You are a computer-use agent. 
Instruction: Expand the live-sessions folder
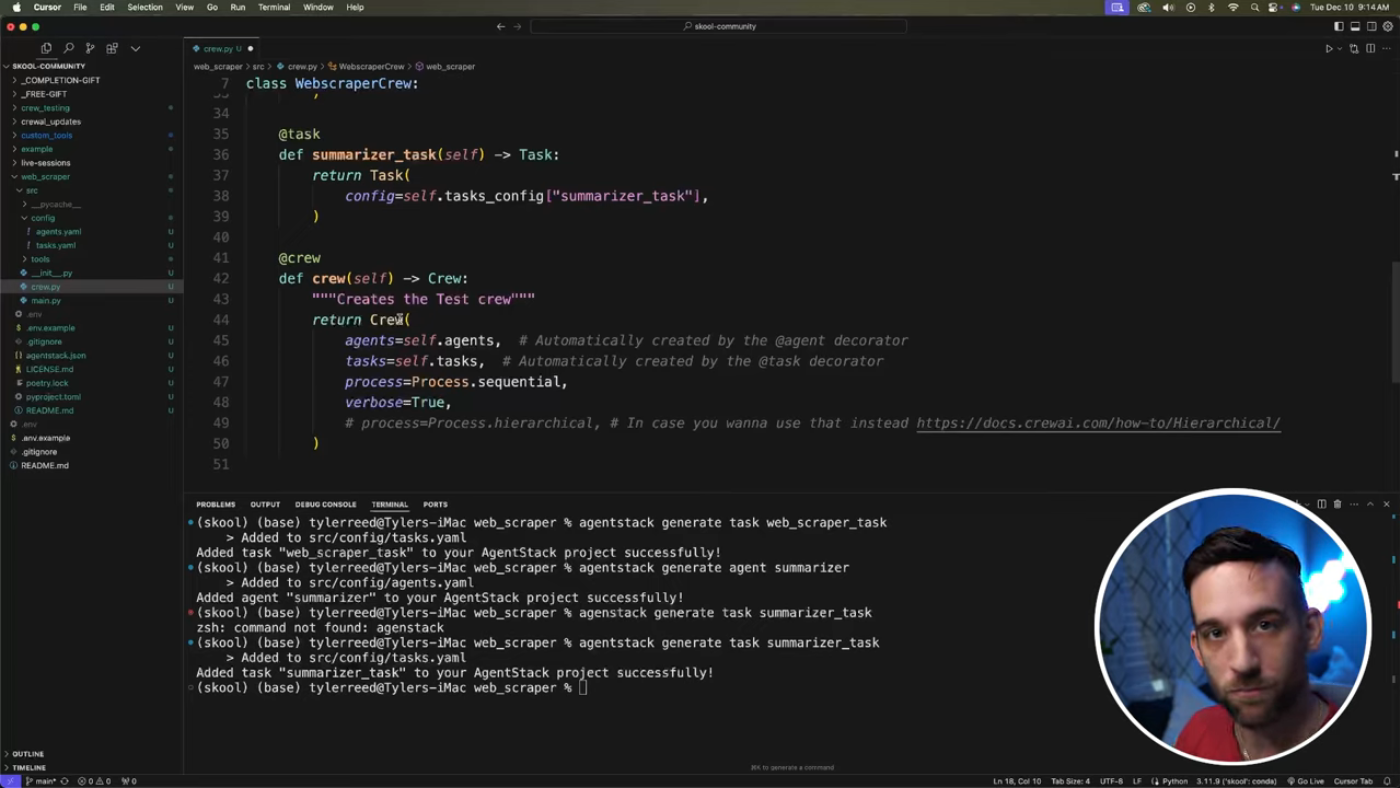(x=45, y=163)
